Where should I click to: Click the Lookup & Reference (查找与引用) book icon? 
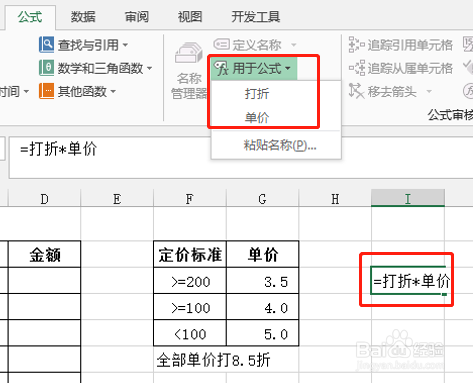46,45
